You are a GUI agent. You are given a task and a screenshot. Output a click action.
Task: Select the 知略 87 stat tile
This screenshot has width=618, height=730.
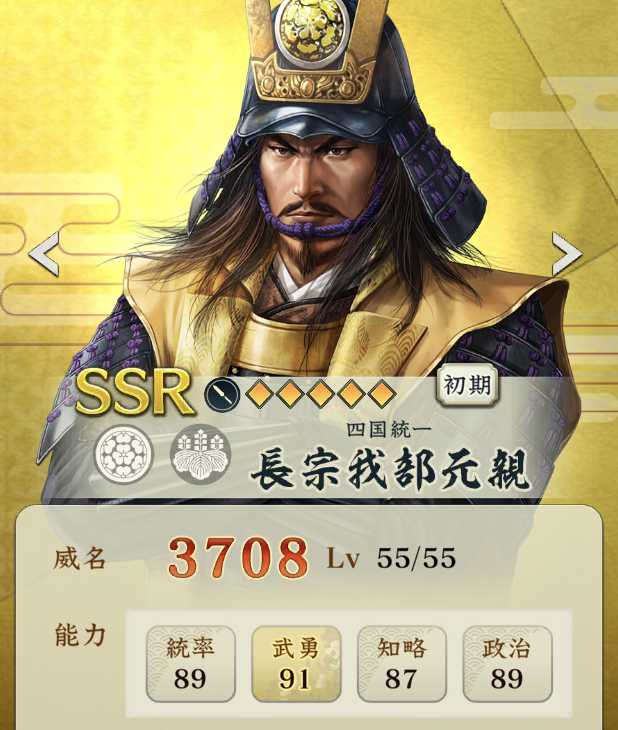point(401,663)
